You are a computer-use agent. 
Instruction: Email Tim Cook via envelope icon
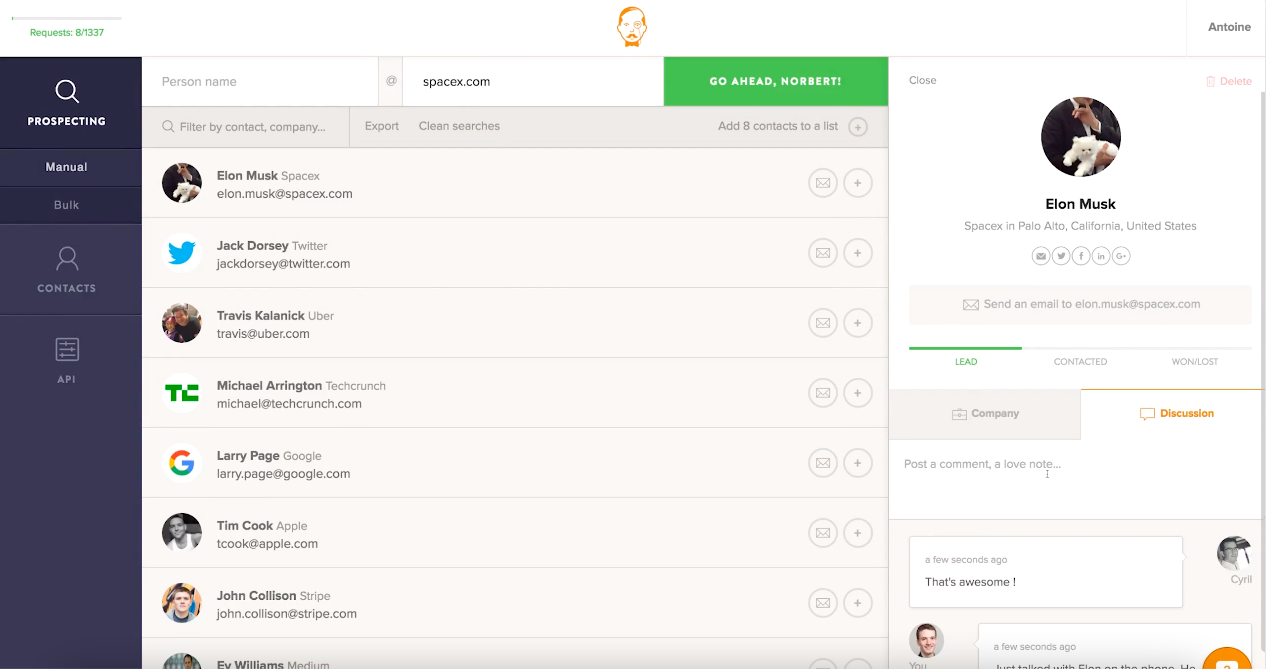823,534
